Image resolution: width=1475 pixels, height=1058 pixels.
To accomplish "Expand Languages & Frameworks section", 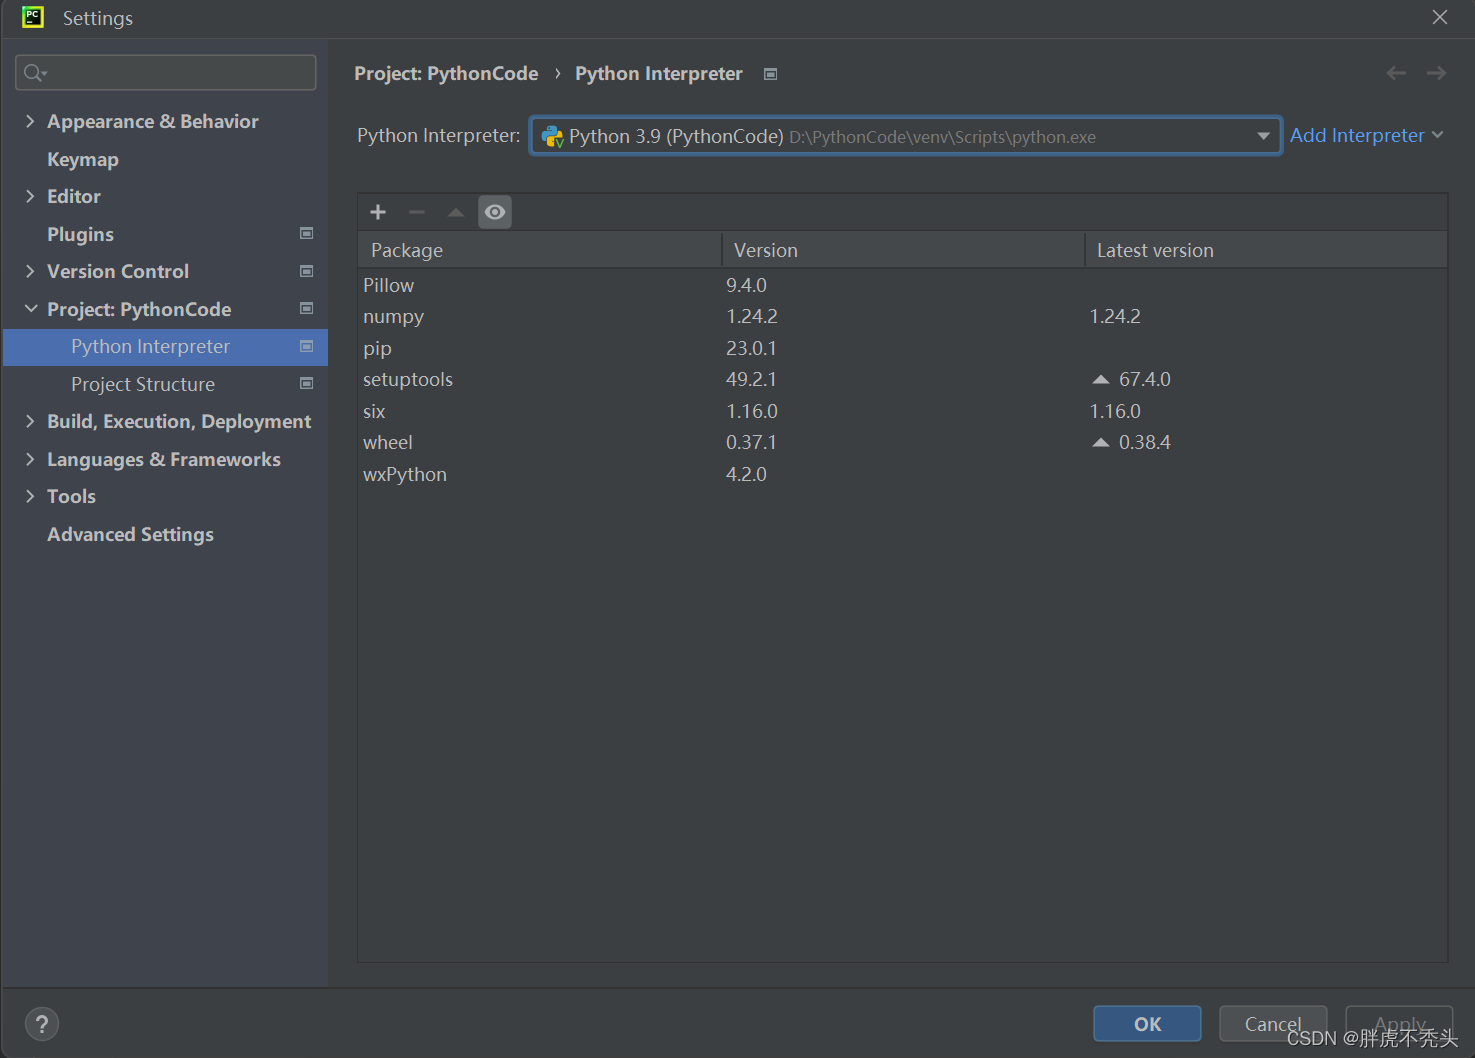I will coord(30,459).
